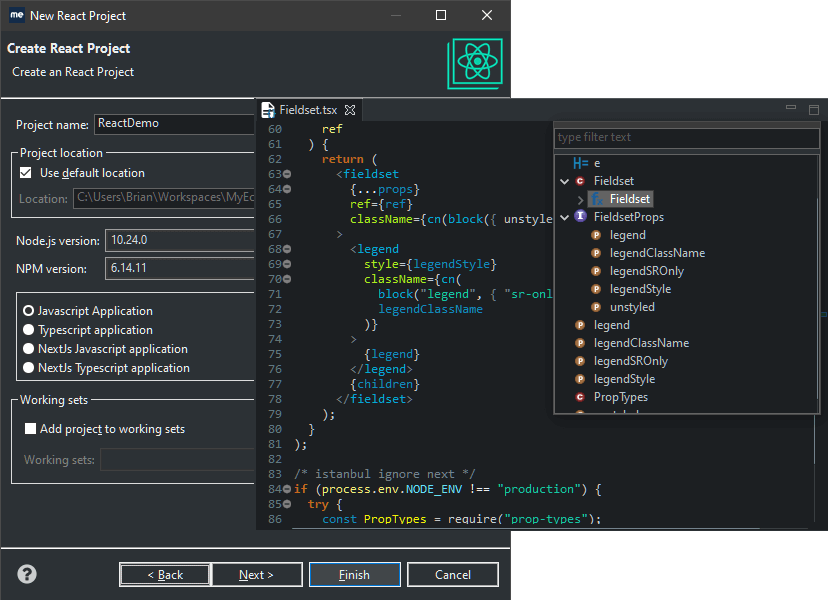The height and width of the screenshot is (600, 828).
Task: Maximize the New React Project dialog window
Action: pyautogui.click(x=441, y=15)
